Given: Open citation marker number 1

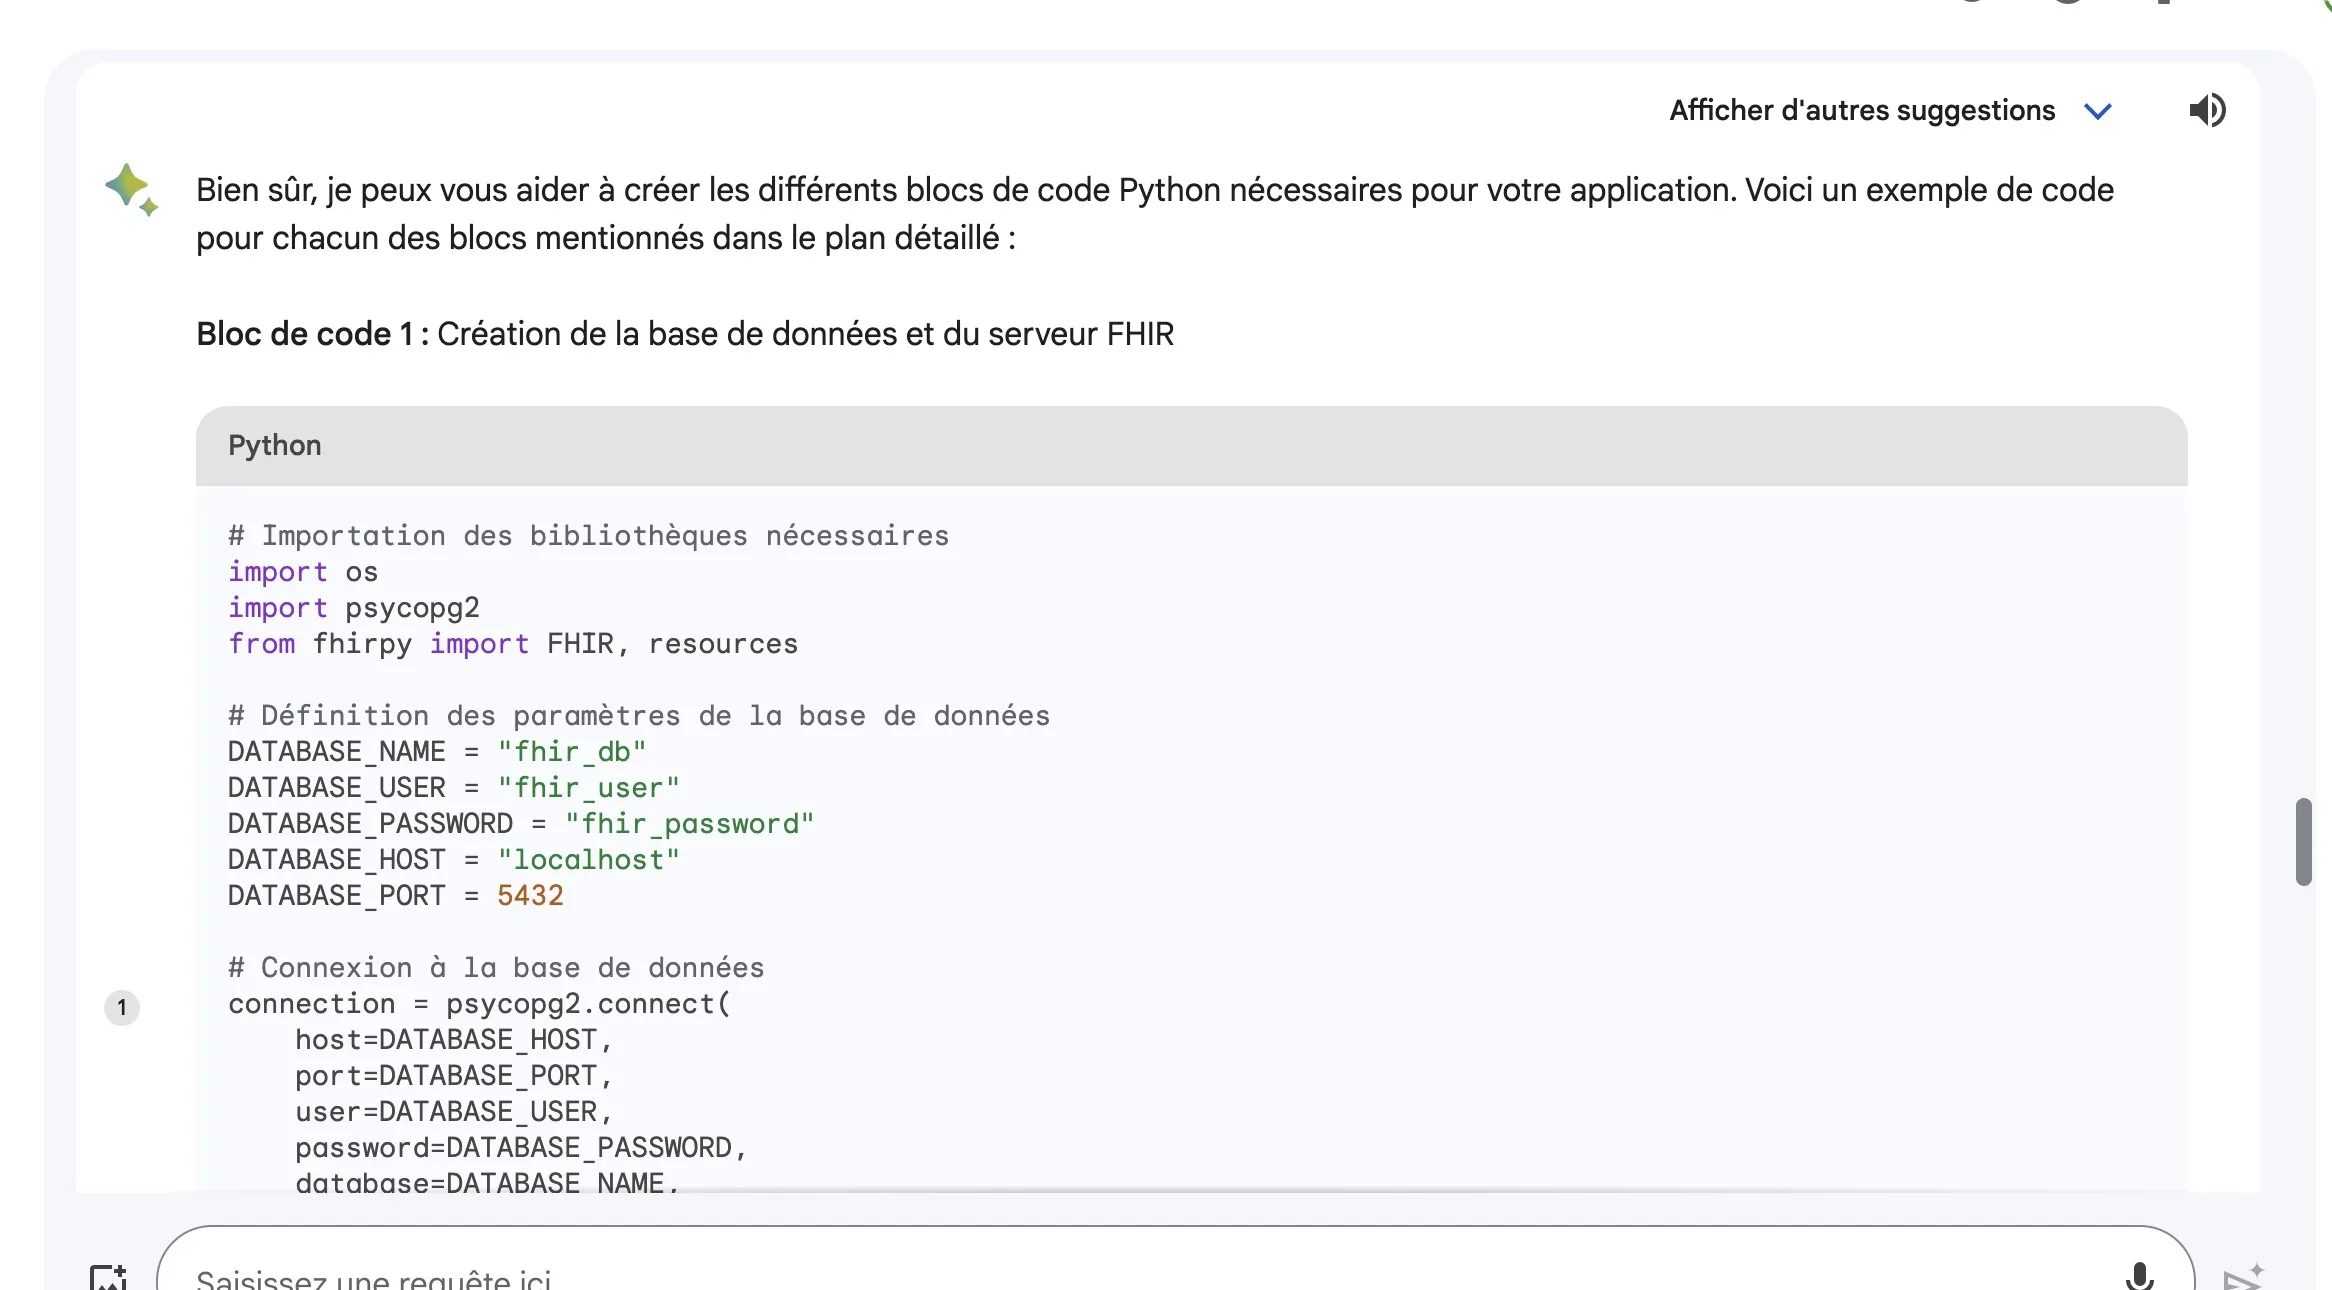Looking at the screenshot, I should pyautogui.click(x=122, y=1007).
